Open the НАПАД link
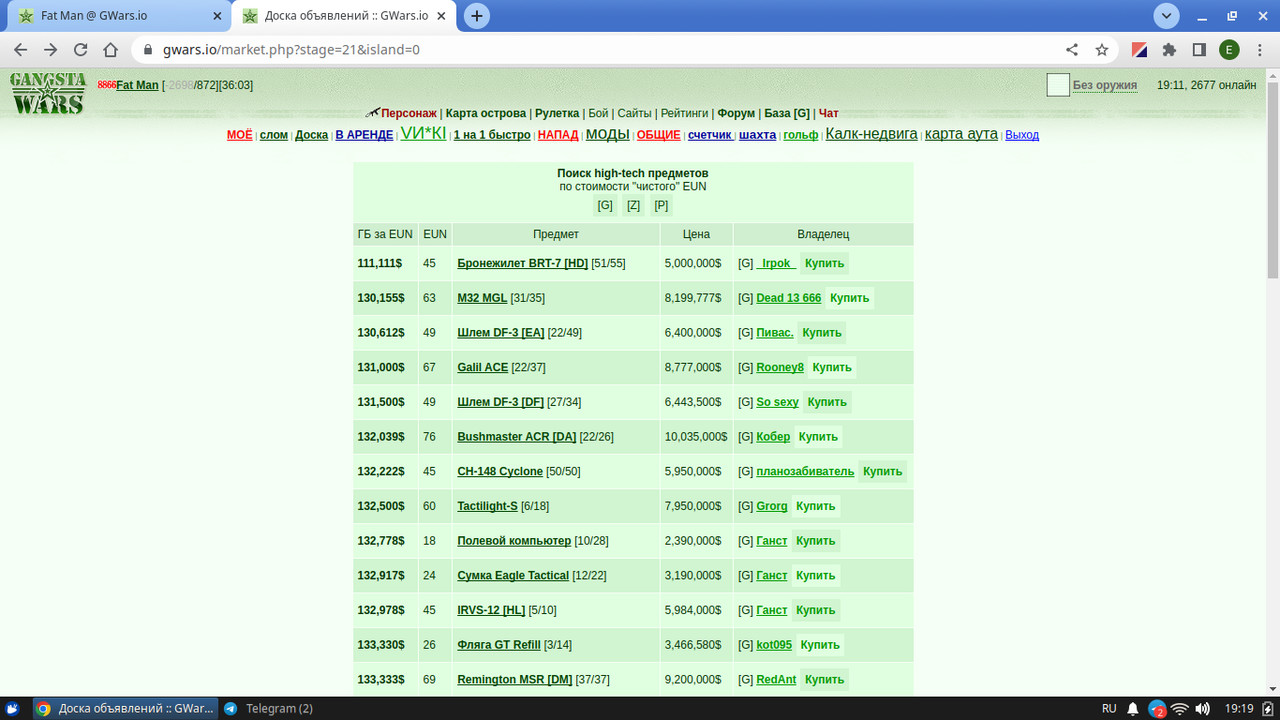 [x=558, y=134]
